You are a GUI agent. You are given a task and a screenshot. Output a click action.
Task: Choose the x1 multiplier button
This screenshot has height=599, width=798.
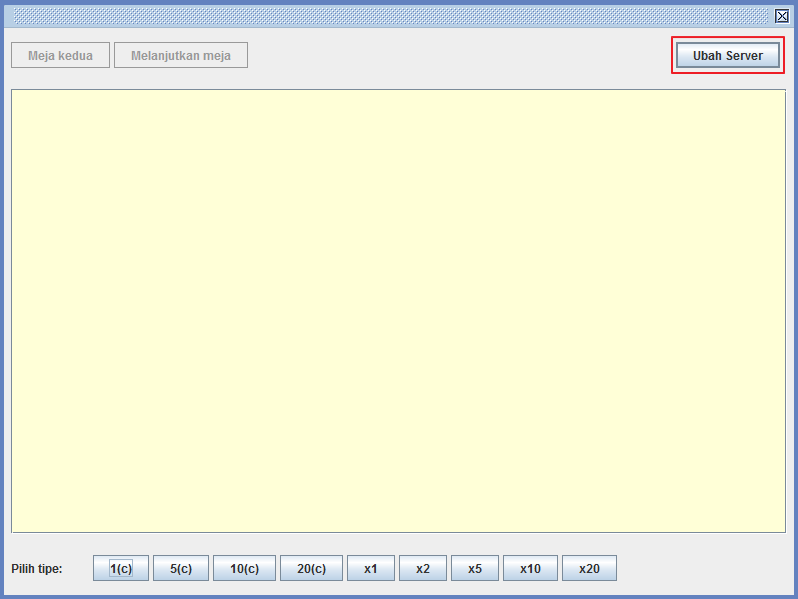click(x=370, y=568)
